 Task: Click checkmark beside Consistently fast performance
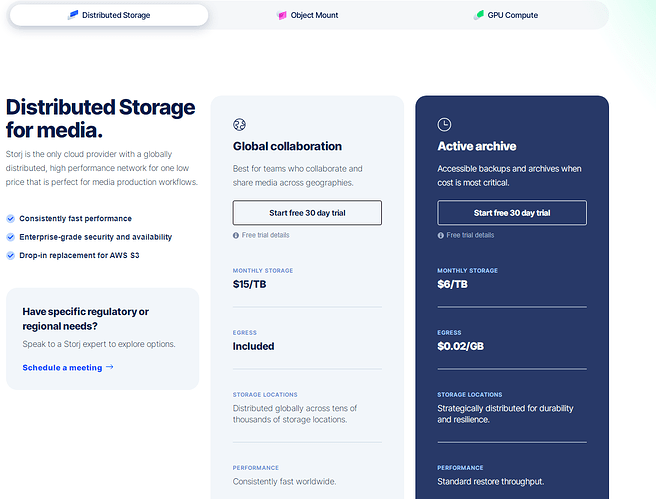(x=10, y=218)
